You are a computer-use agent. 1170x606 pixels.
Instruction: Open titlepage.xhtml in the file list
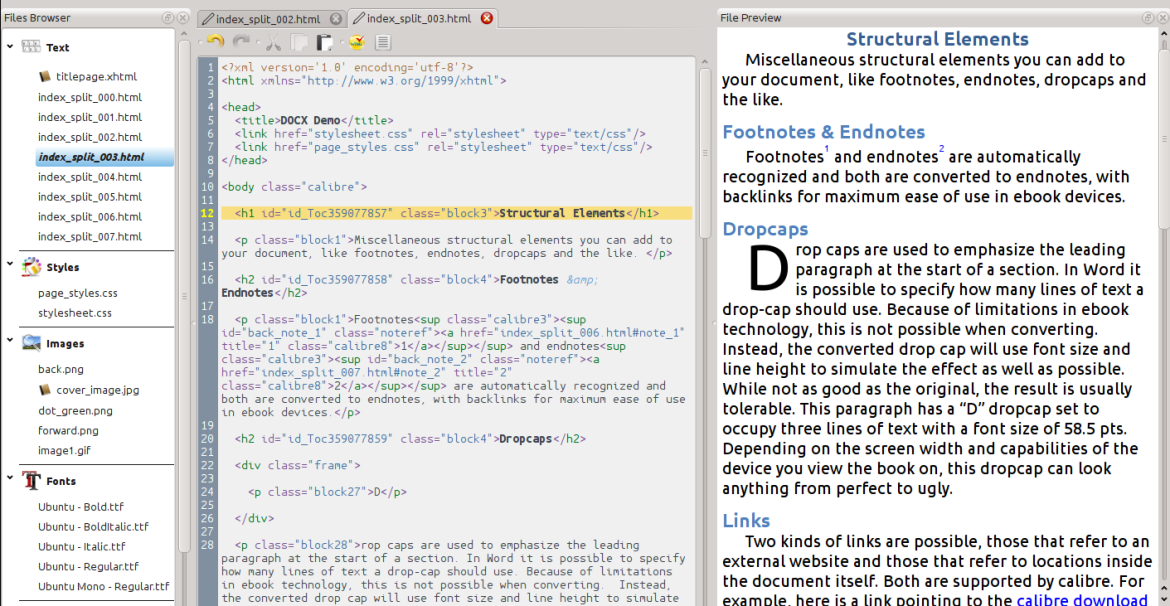tap(96, 76)
